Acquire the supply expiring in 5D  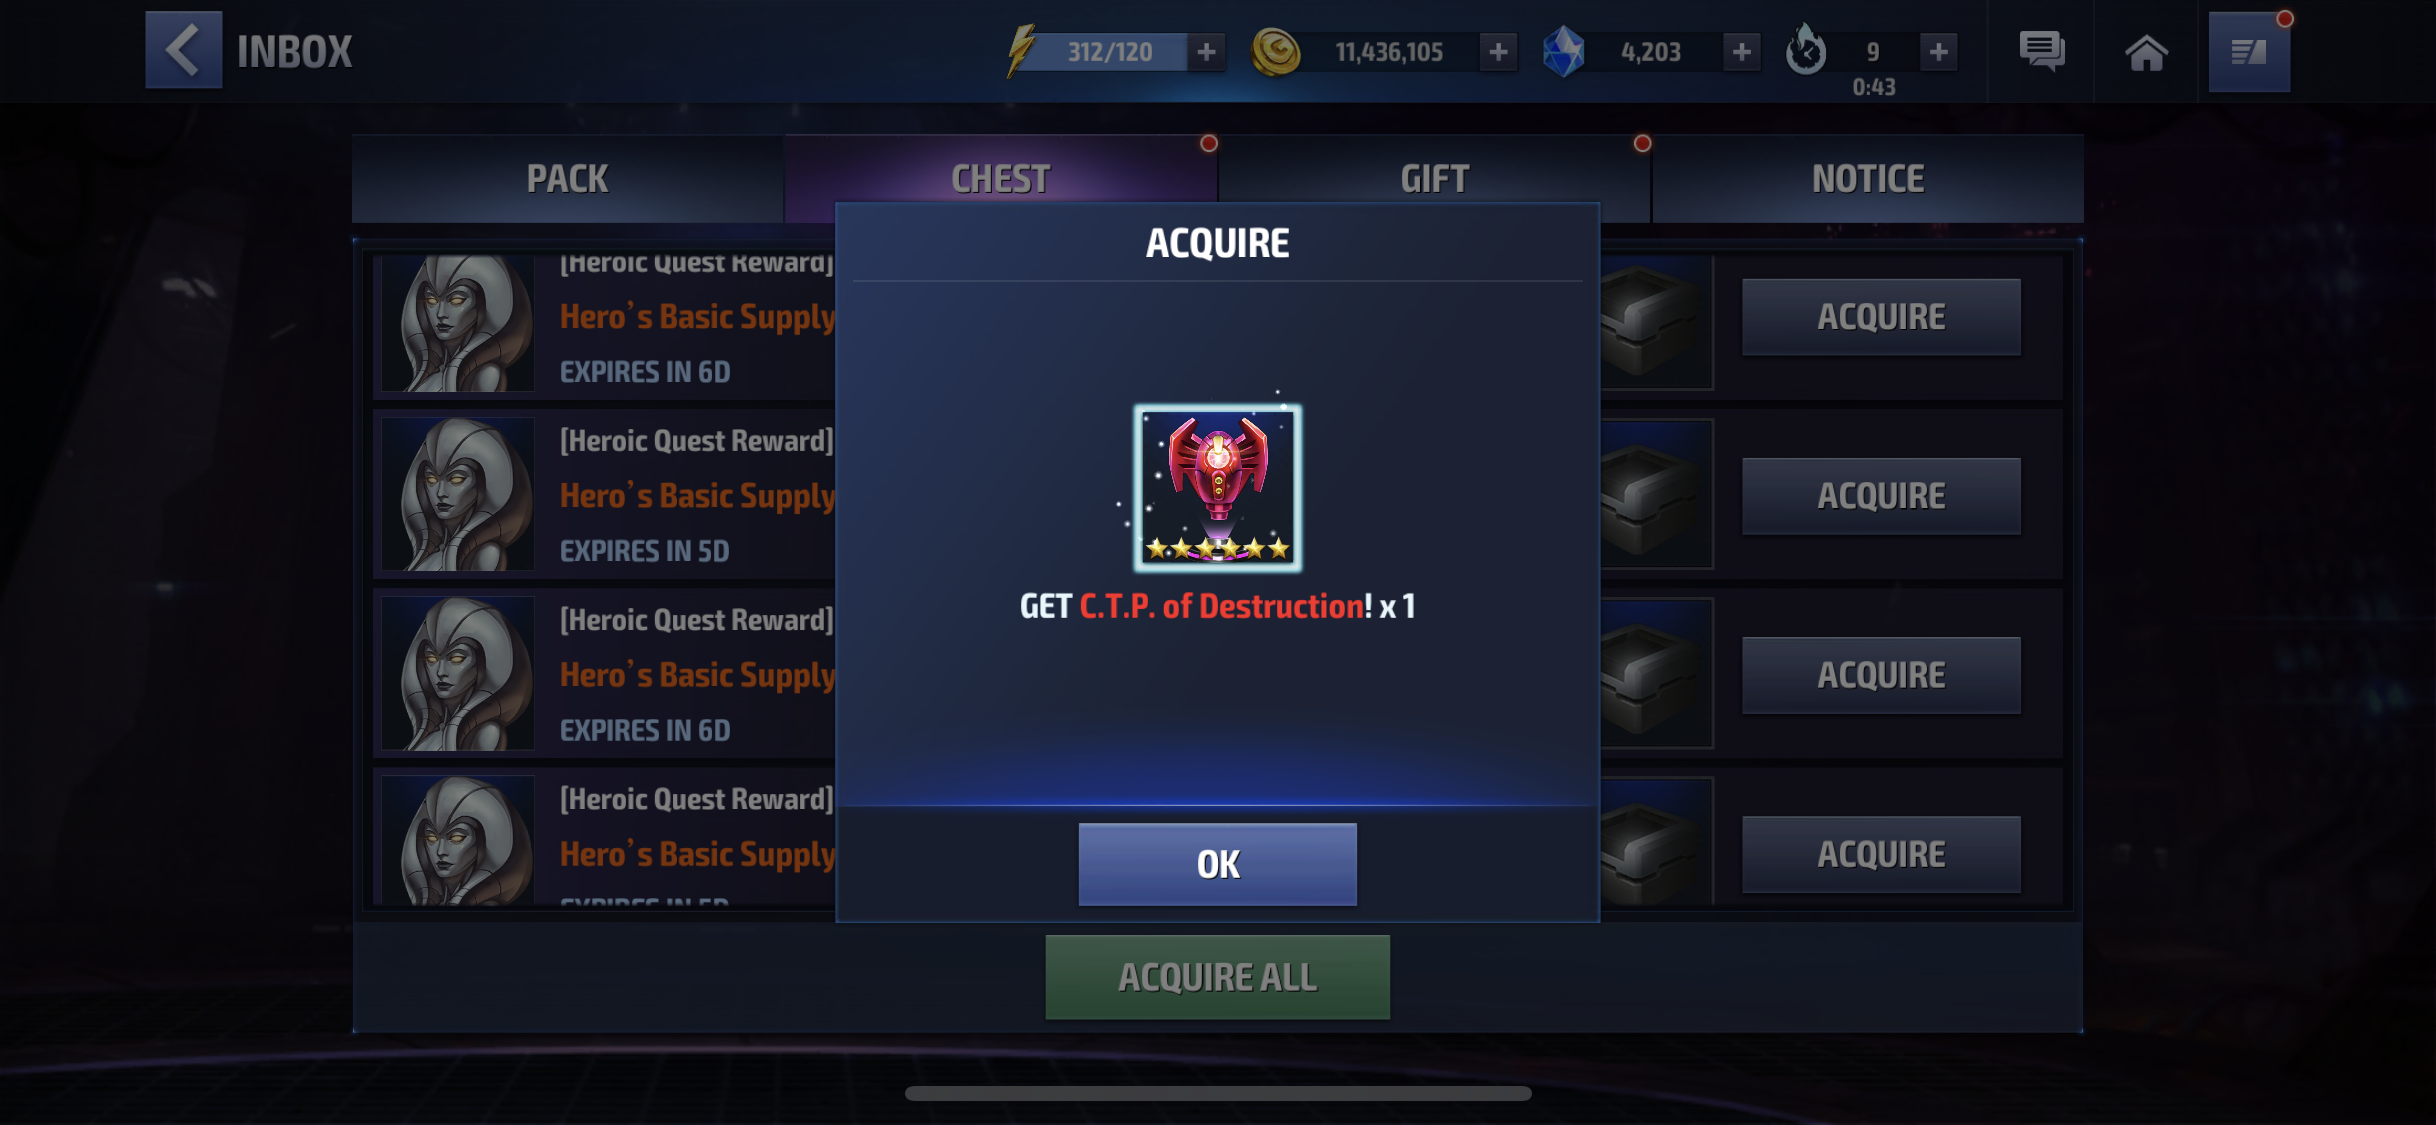click(x=1881, y=496)
